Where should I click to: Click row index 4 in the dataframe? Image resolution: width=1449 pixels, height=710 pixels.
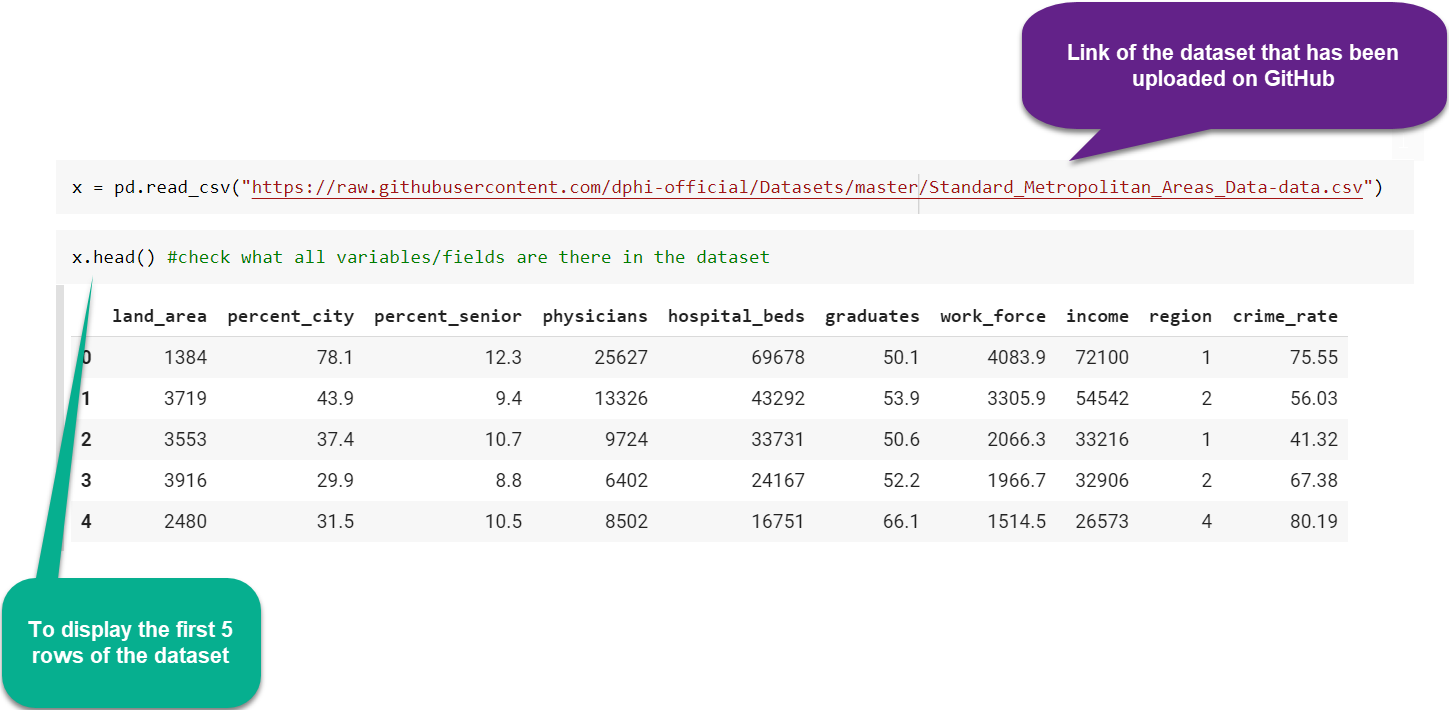point(86,521)
